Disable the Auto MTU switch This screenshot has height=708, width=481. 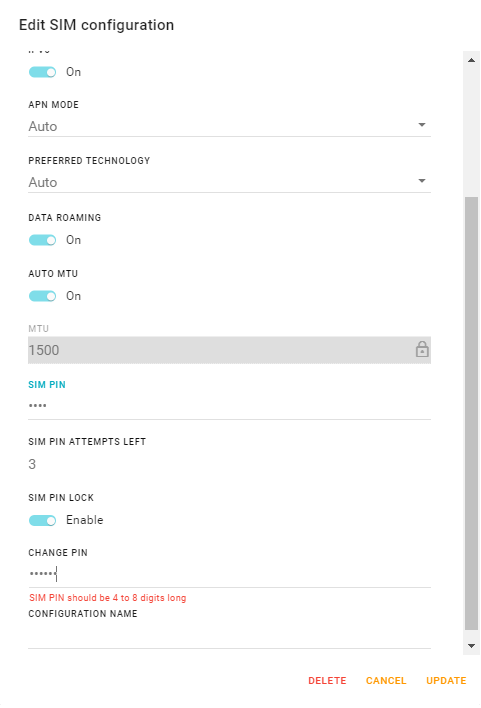click(42, 296)
